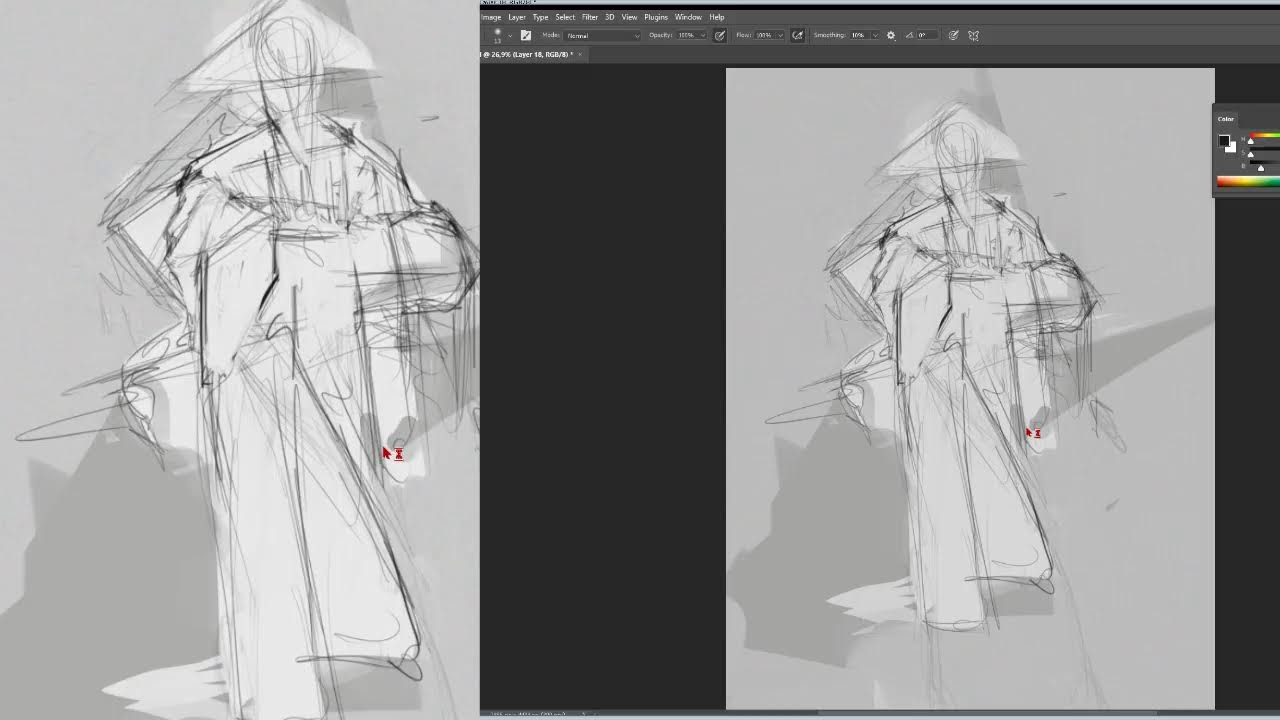Click the background color swatch

point(1231,148)
